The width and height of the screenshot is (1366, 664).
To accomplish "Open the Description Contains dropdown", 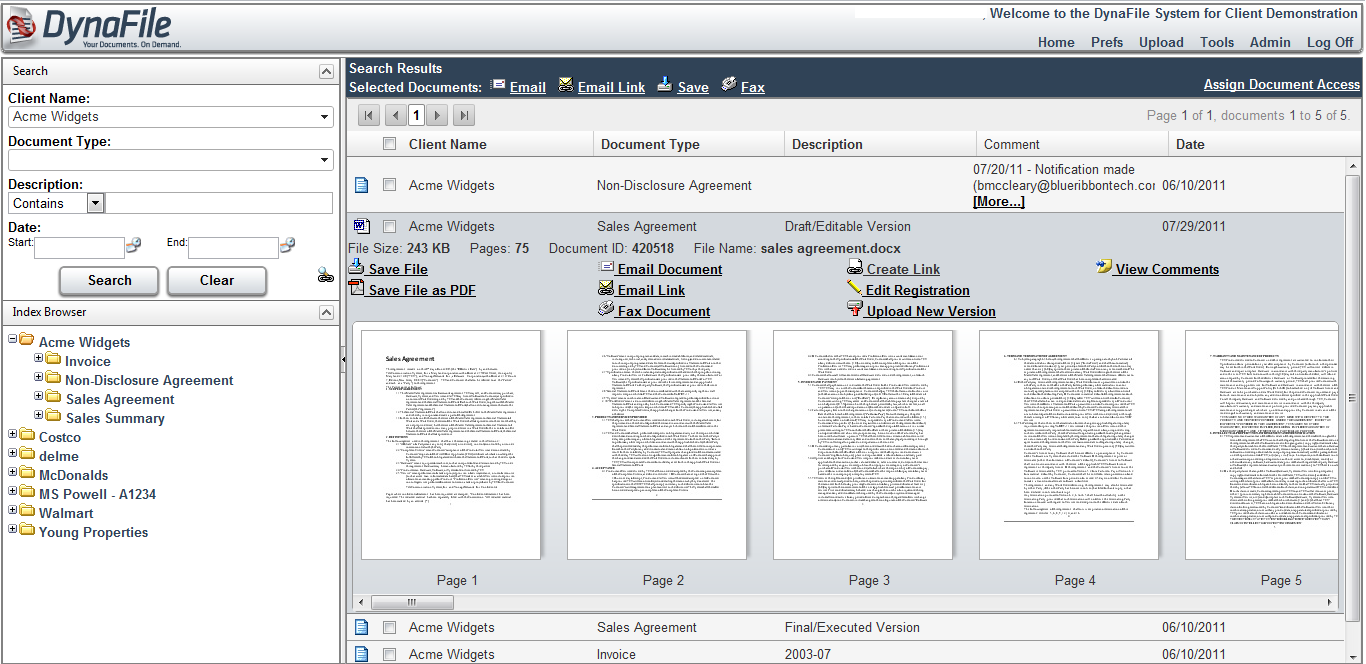I will 95,203.
